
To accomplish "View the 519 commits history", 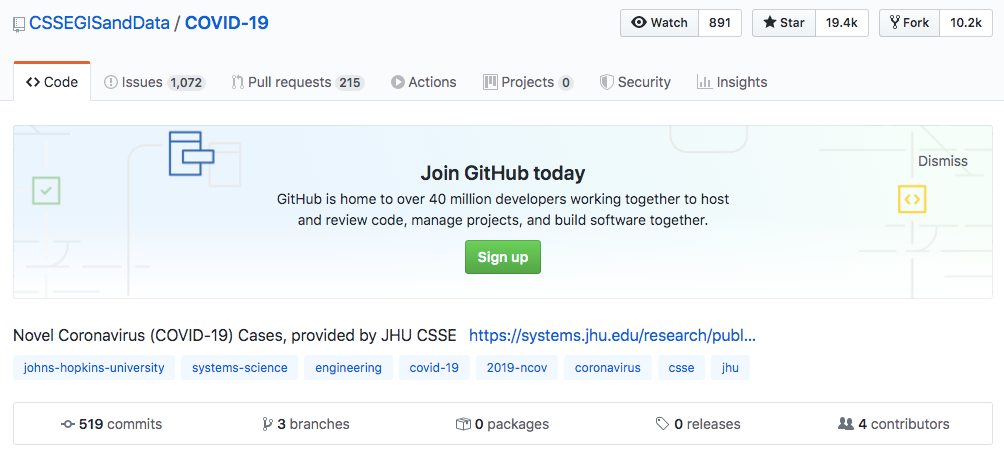I will coord(111,424).
